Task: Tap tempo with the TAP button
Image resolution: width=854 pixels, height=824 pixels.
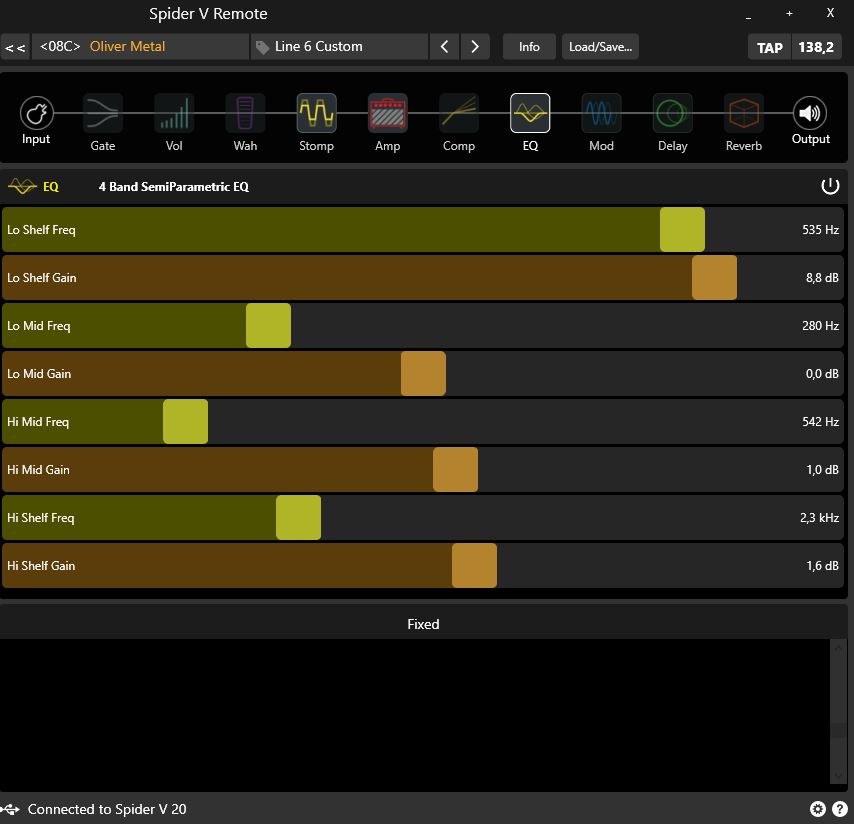Action: [x=770, y=47]
